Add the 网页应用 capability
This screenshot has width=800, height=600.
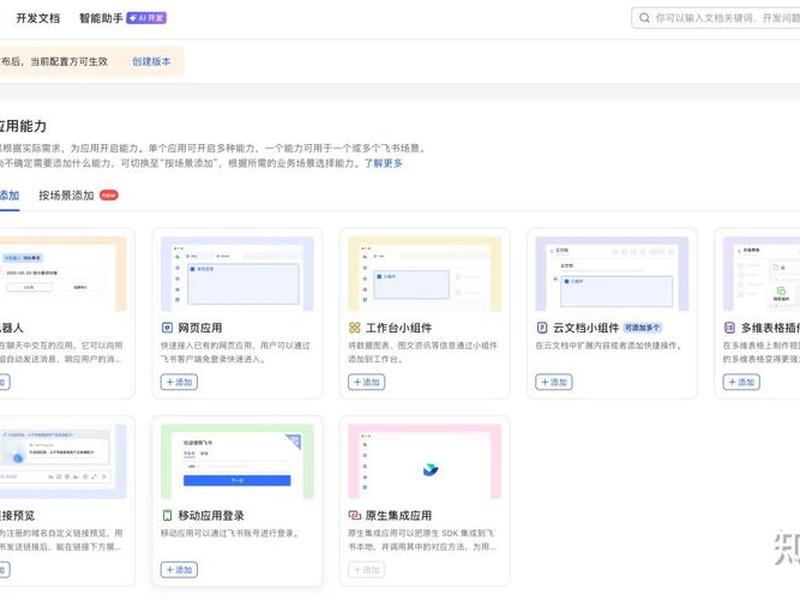coord(179,382)
